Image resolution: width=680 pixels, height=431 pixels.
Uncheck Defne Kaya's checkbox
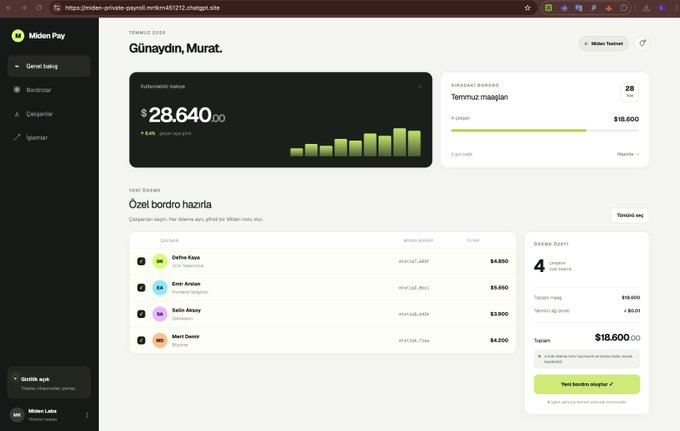point(141,261)
